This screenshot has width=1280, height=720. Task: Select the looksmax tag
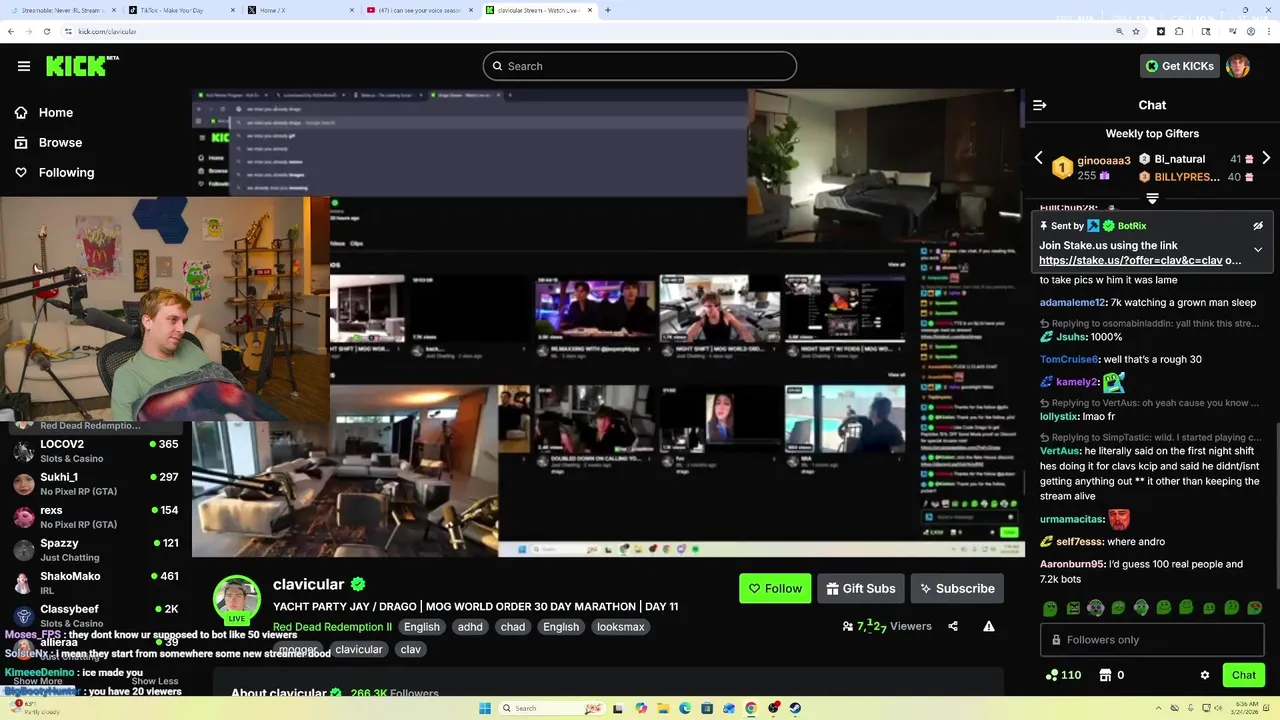coord(620,627)
